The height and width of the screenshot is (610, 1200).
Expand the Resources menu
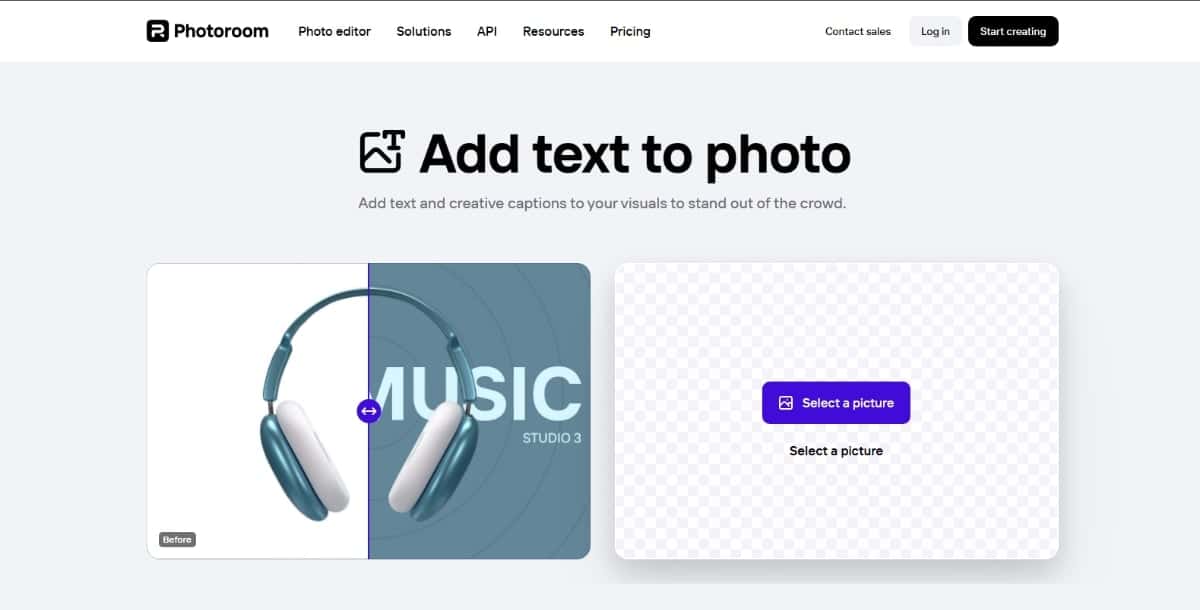coord(553,31)
